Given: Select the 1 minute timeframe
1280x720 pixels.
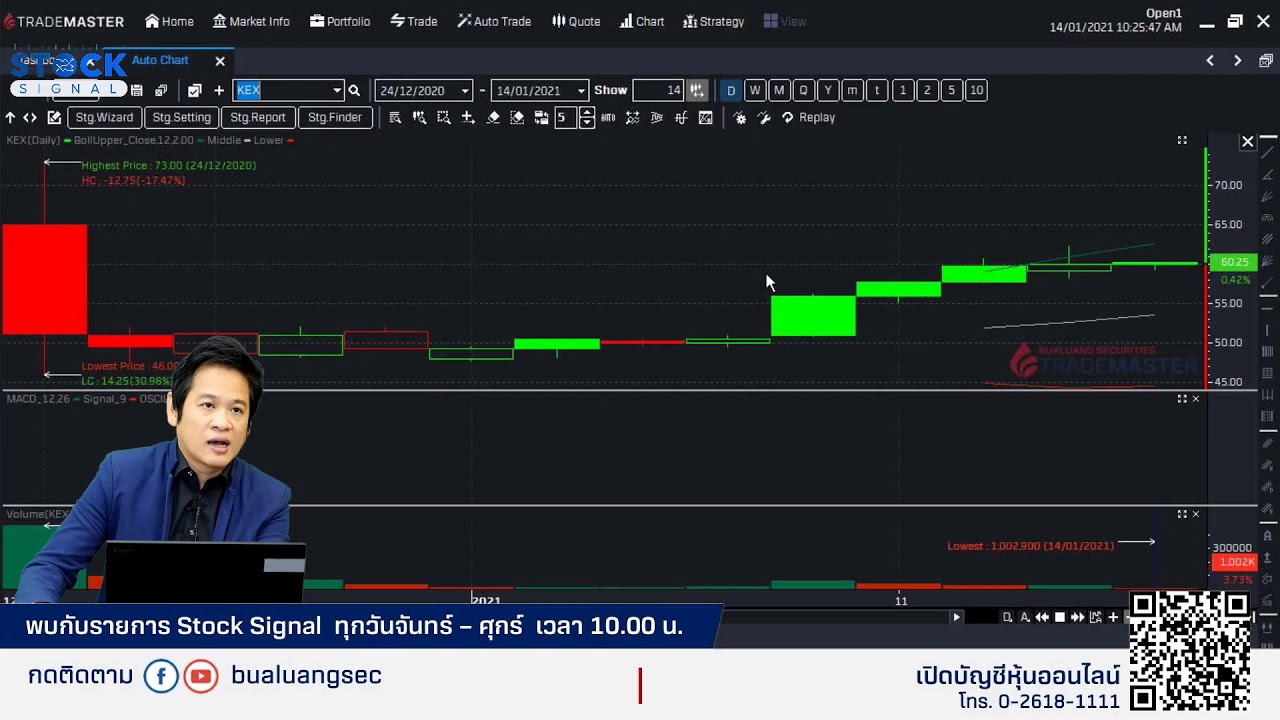Looking at the screenshot, I should (x=902, y=90).
